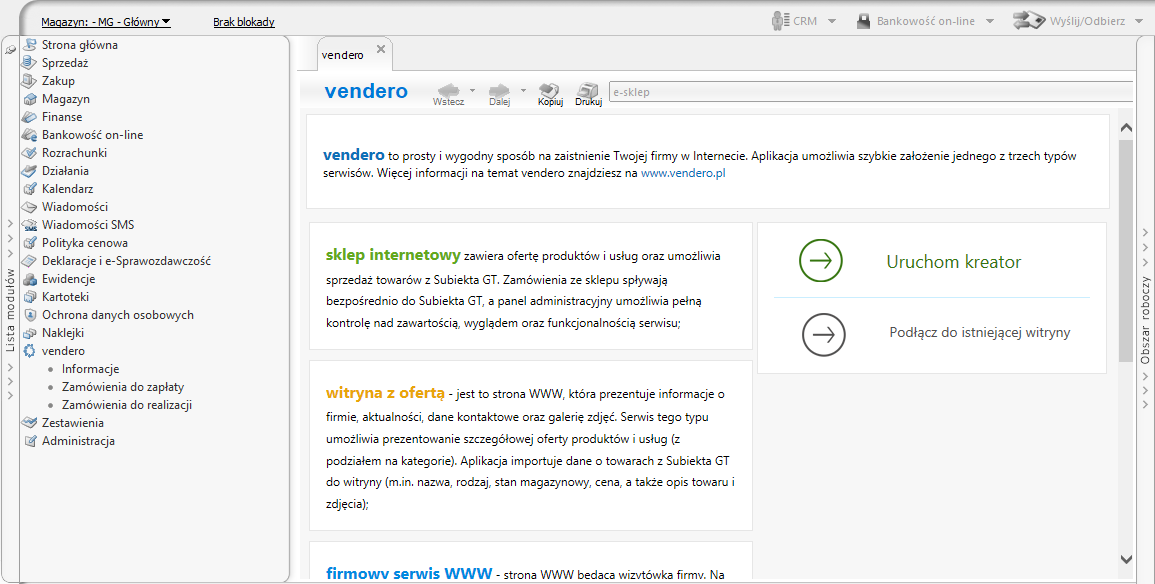Click the Administracja module icon
The image size is (1155, 584).
pyautogui.click(x=29, y=441)
